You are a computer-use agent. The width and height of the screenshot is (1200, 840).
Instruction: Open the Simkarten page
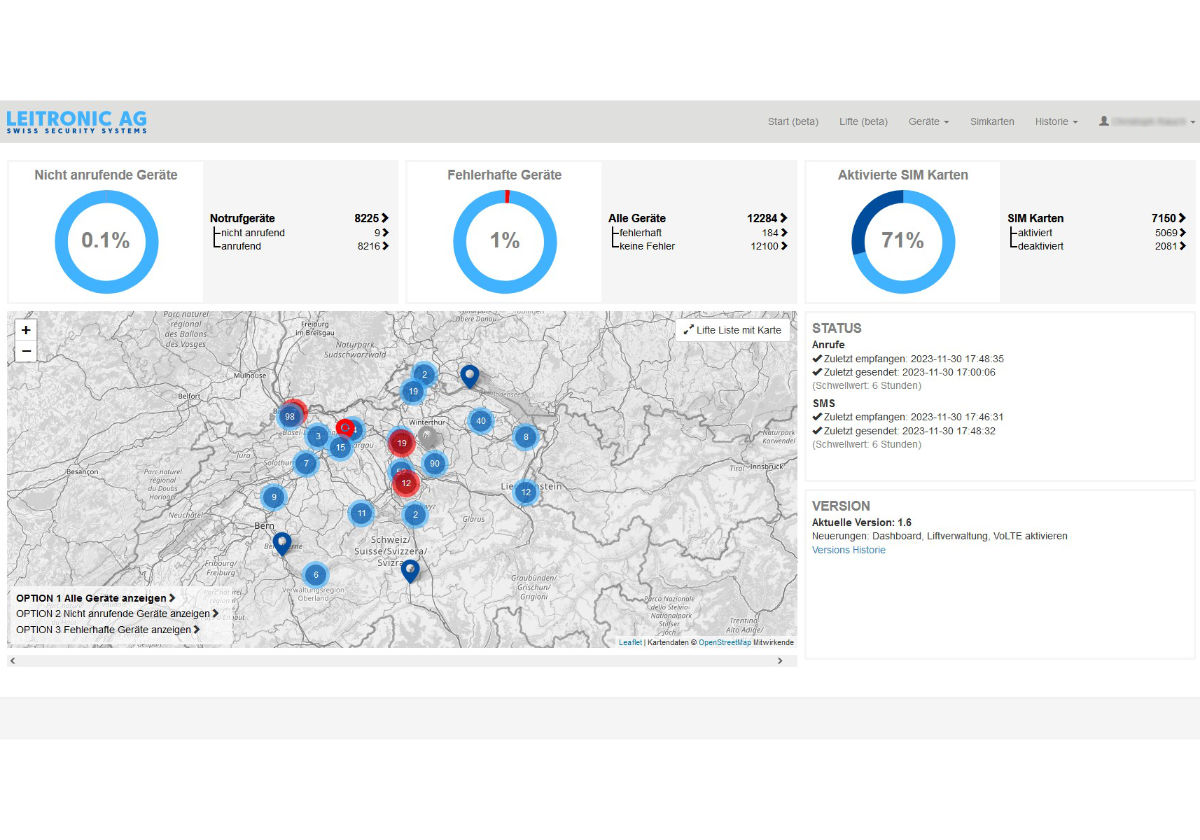992,122
